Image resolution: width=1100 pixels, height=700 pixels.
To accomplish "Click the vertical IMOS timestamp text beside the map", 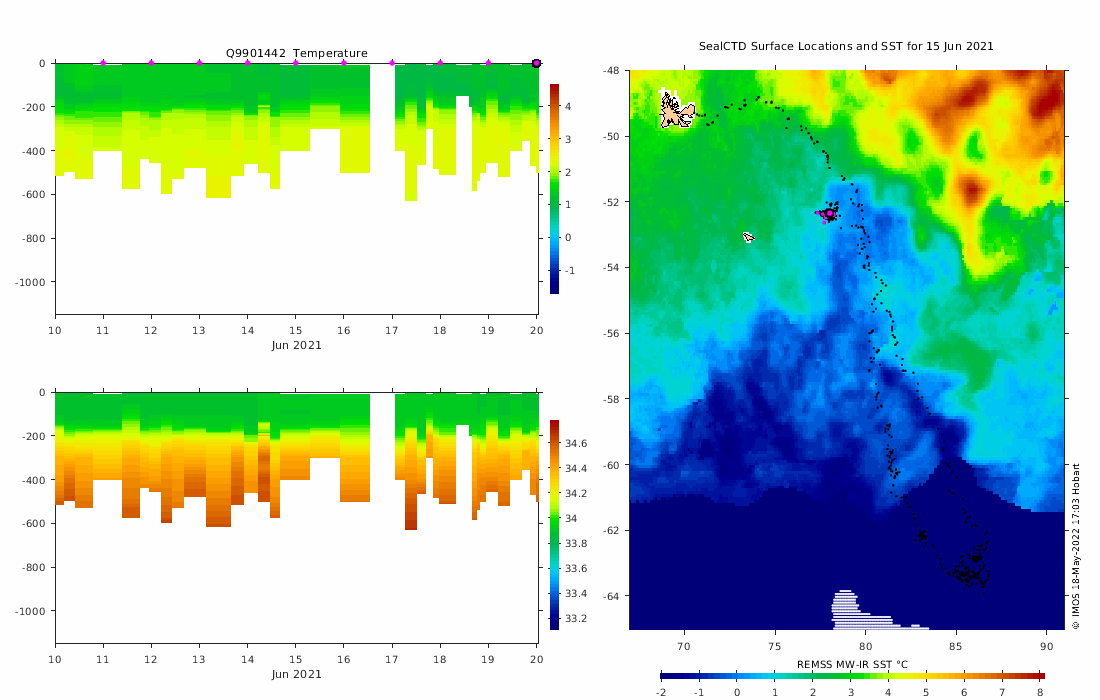I will point(1075,546).
